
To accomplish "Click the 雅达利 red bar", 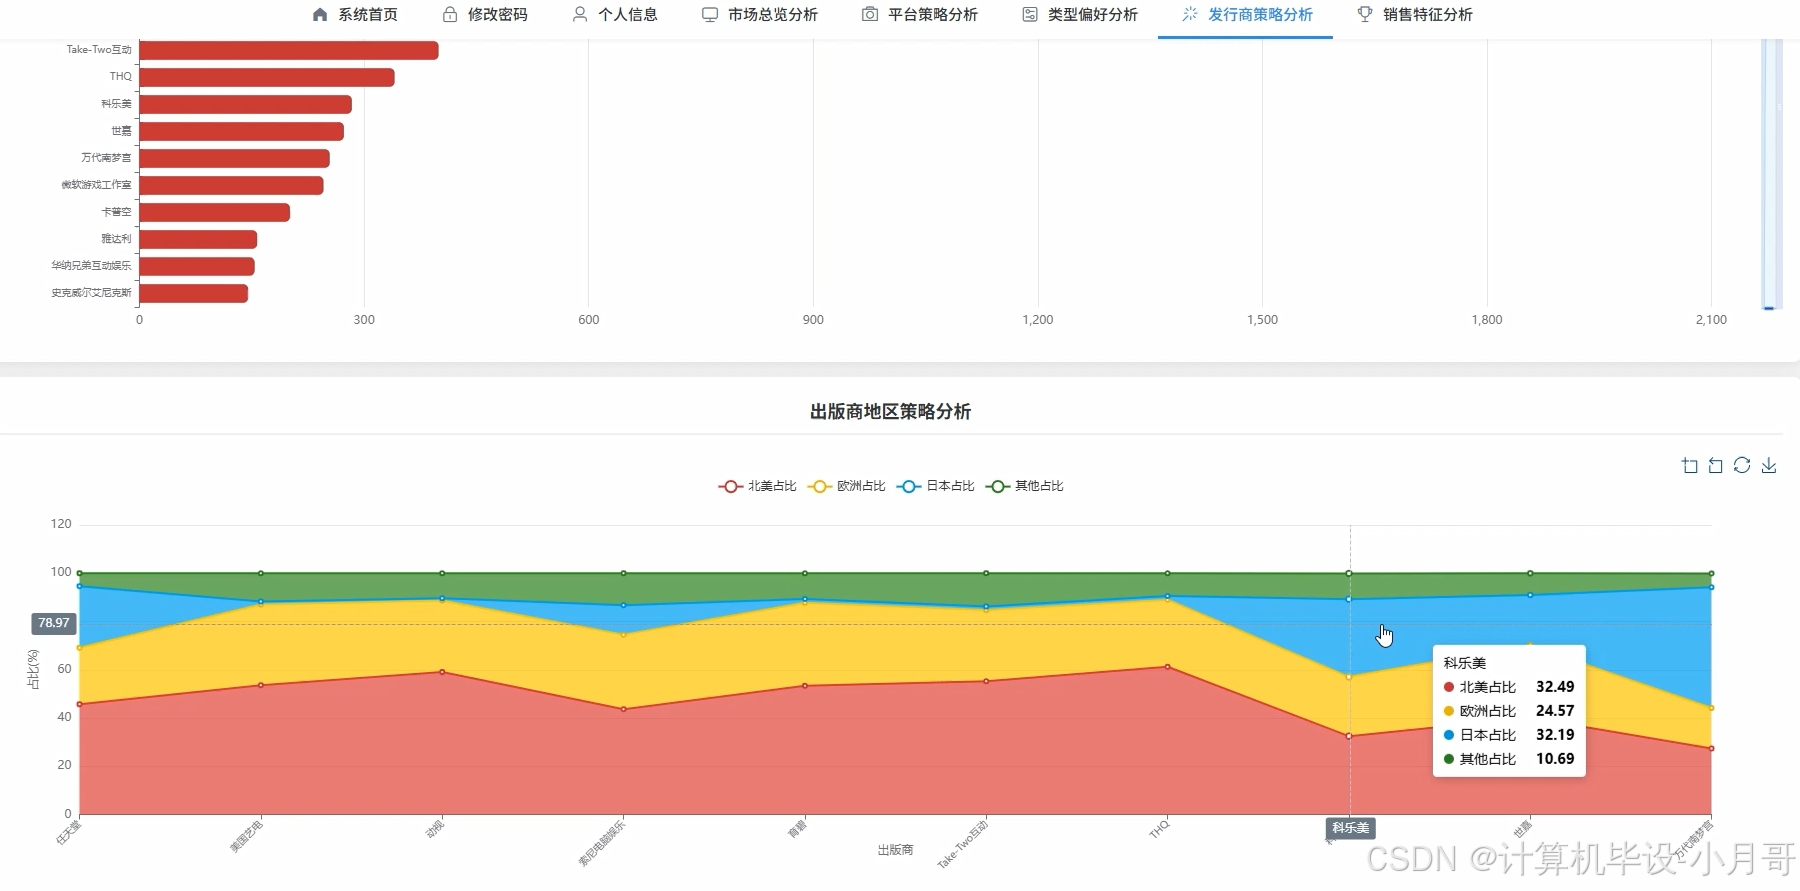I will click(199, 239).
